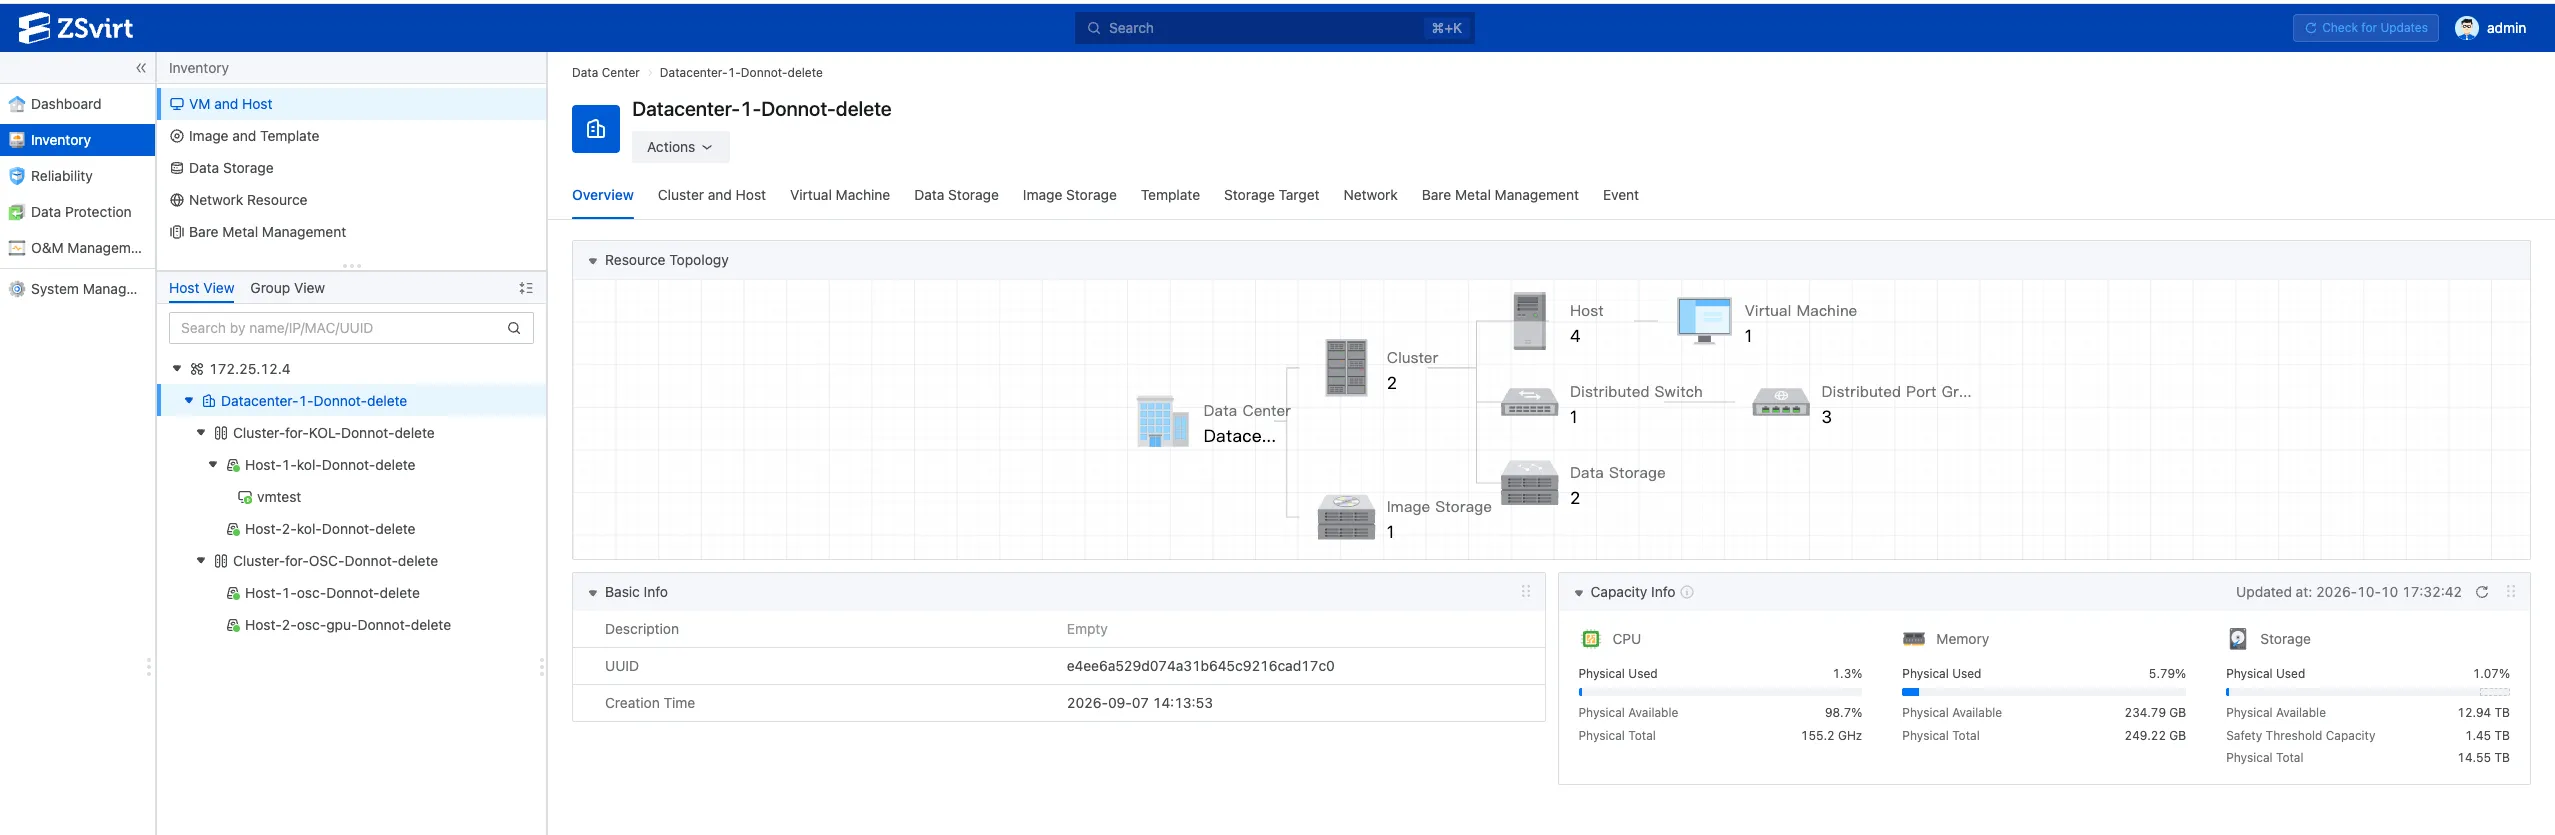
Task: Collapse the 172.25.12.4 tree node
Action: (177, 369)
